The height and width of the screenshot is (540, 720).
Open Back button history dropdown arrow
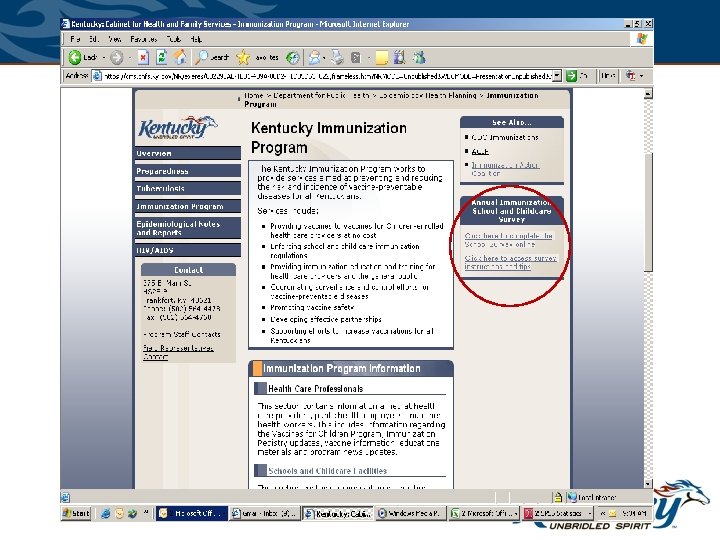(104, 58)
